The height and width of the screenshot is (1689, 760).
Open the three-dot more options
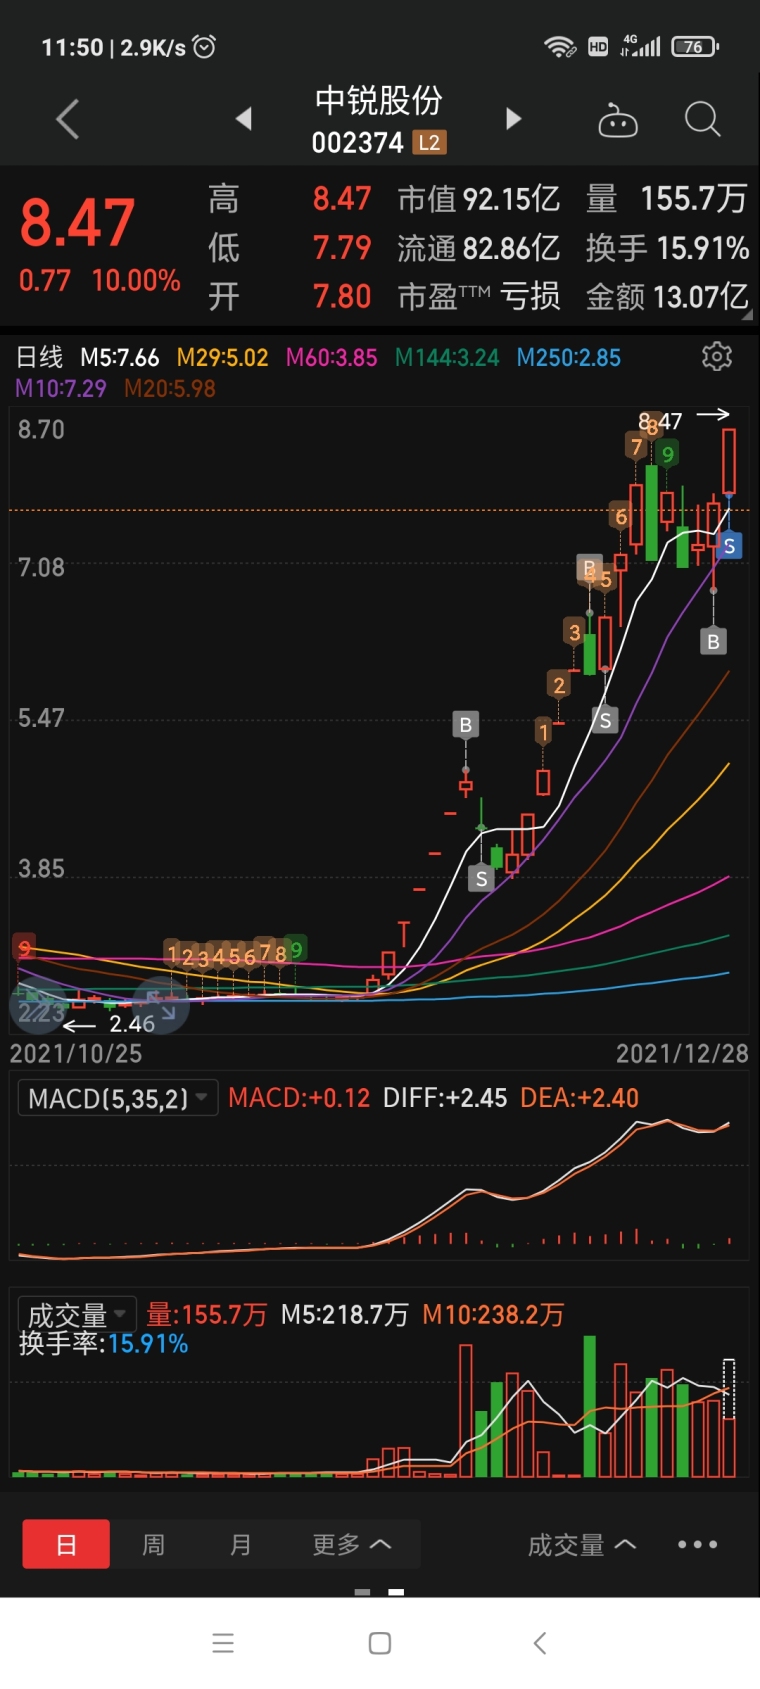(x=697, y=1544)
